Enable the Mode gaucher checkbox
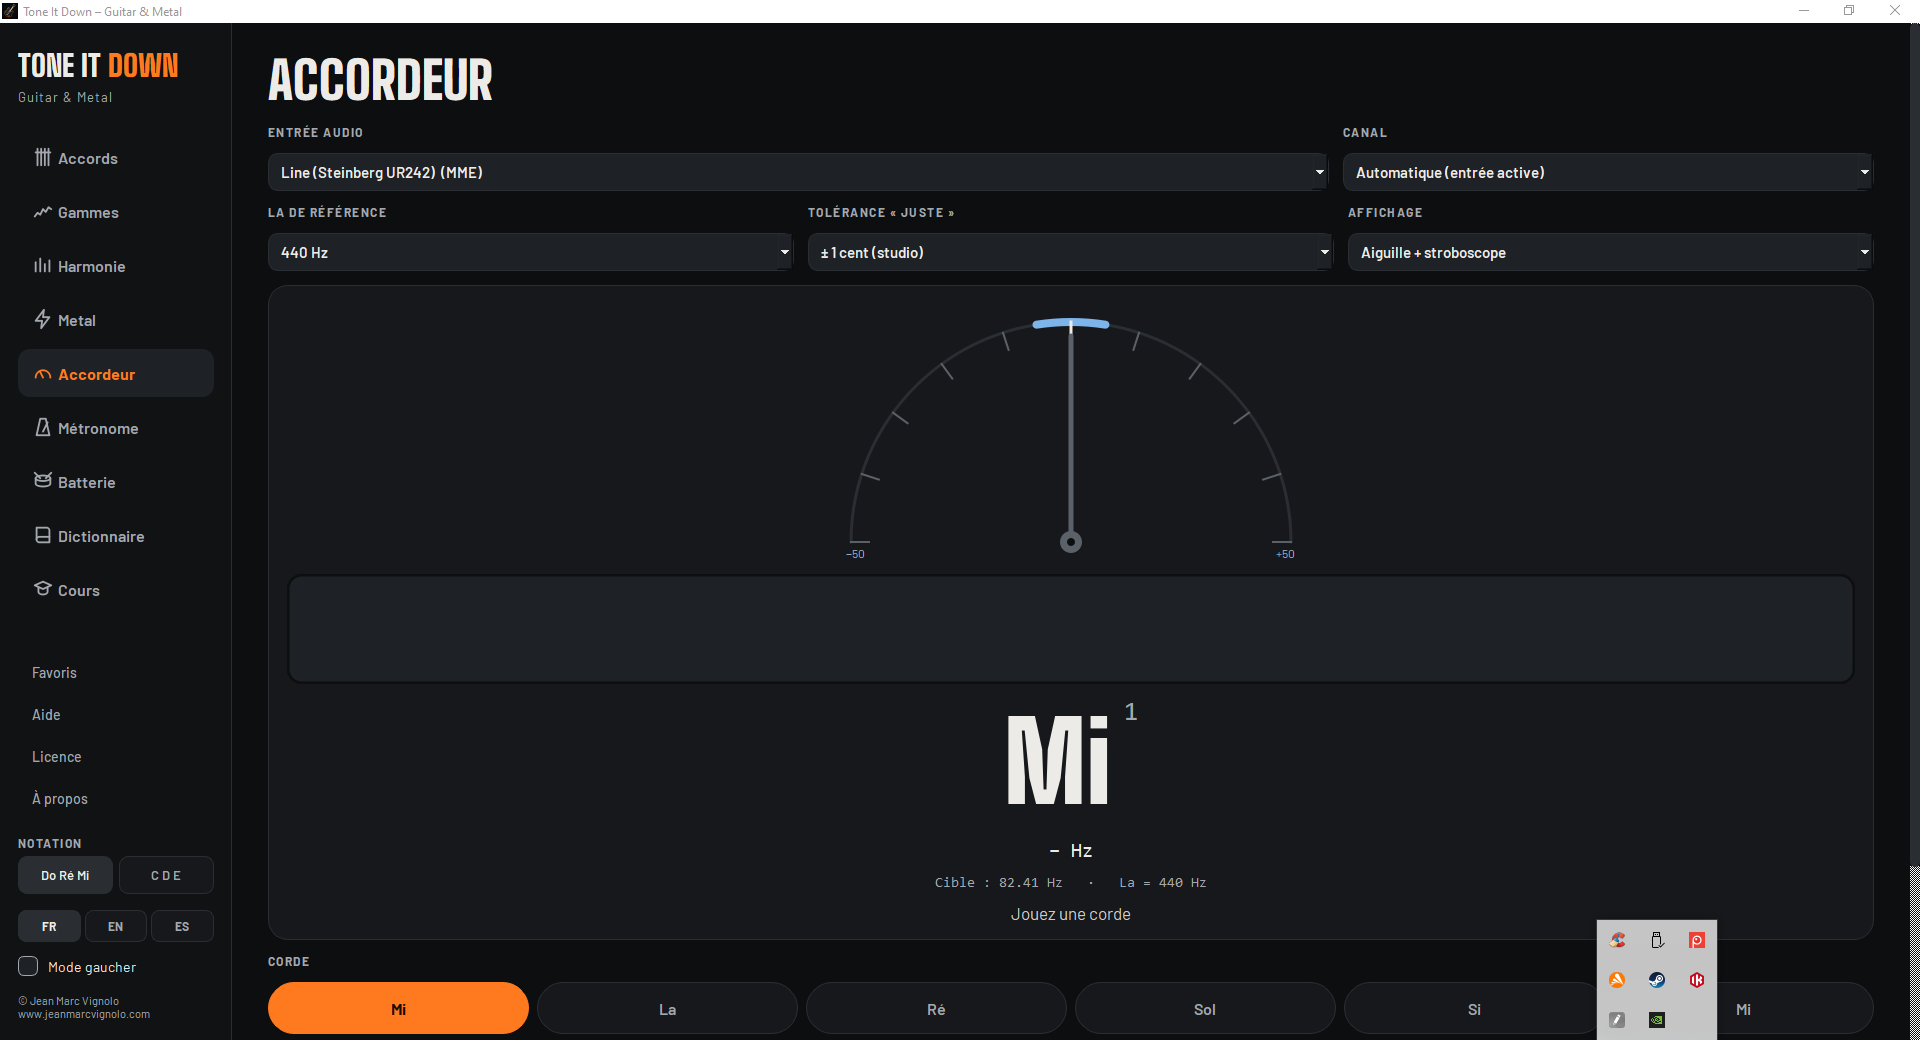The height and width of the screenshot is (1040, 1920). pos(28,966)
